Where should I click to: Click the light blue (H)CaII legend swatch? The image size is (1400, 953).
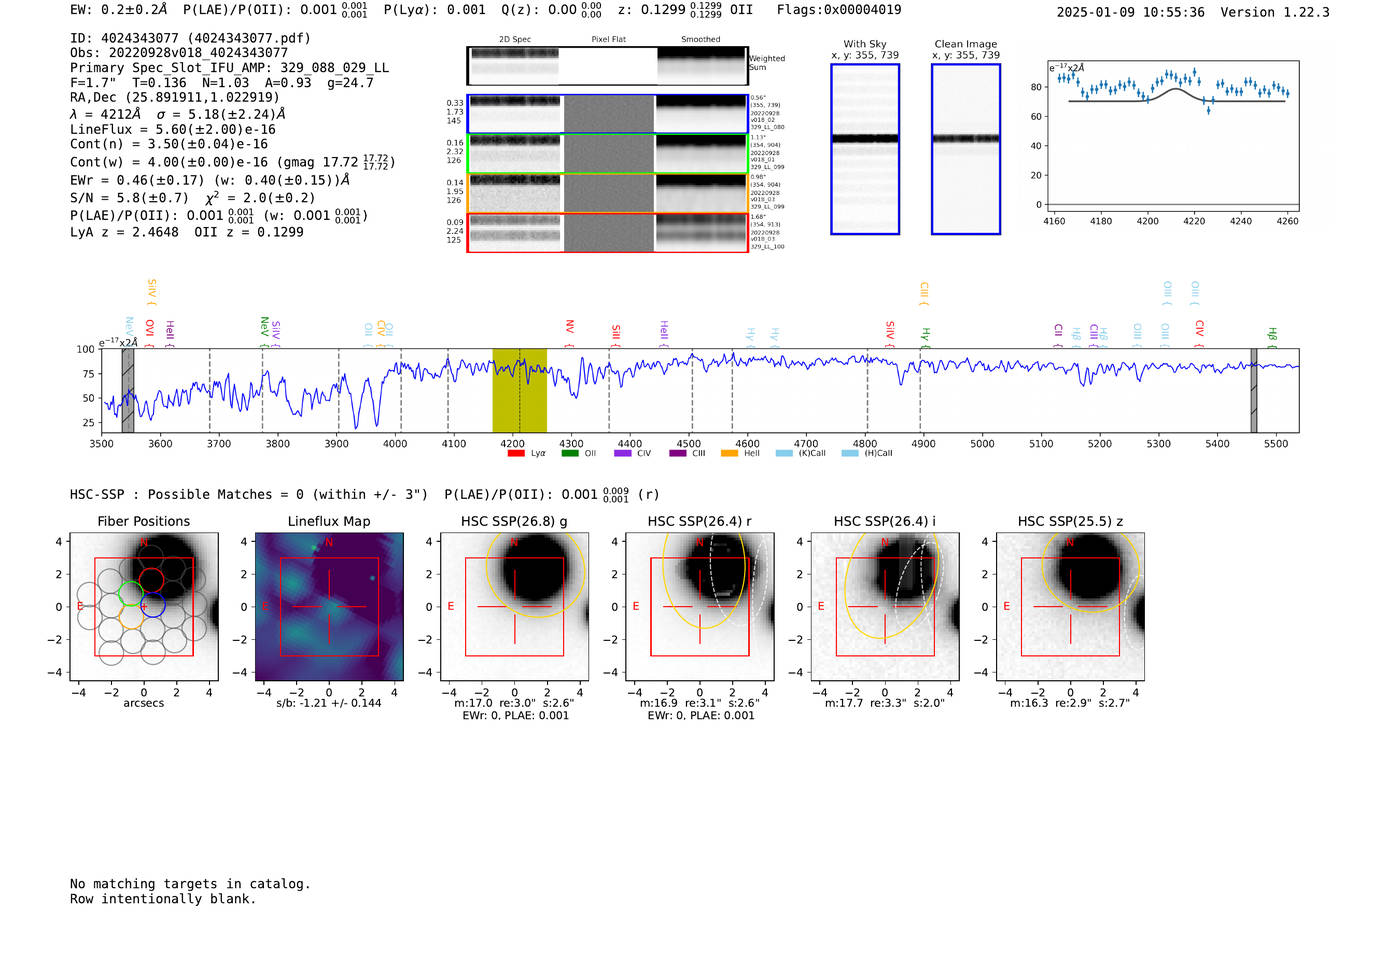pos(850,453)
